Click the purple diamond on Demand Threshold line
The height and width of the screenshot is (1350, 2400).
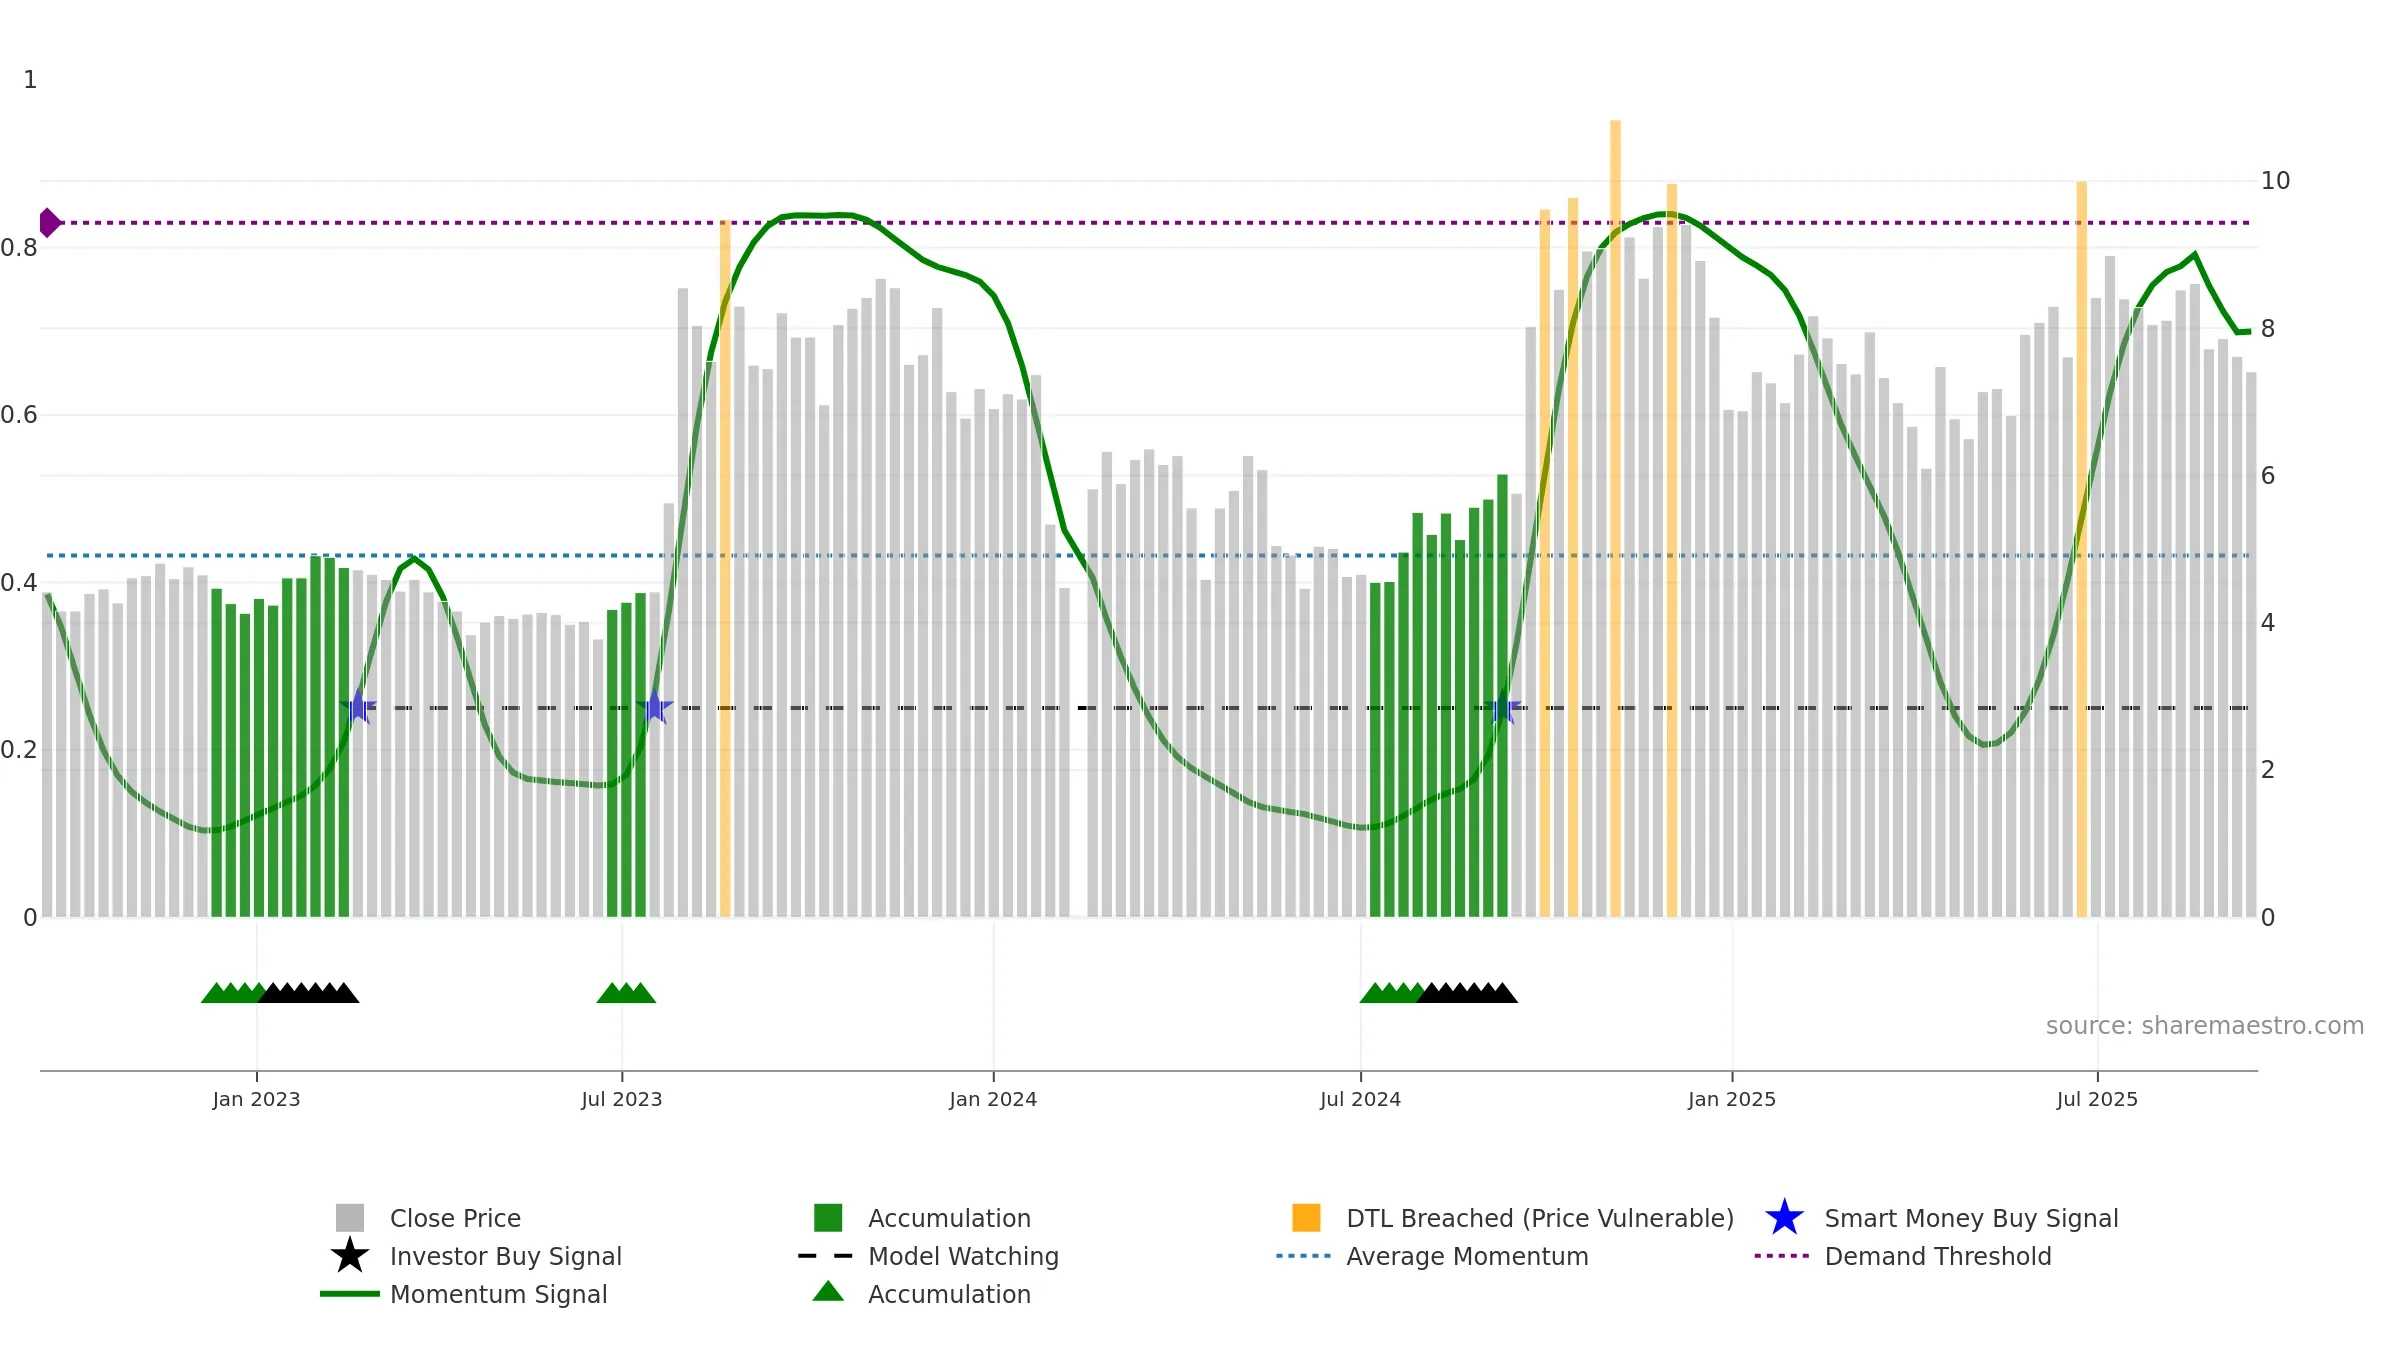49,222
